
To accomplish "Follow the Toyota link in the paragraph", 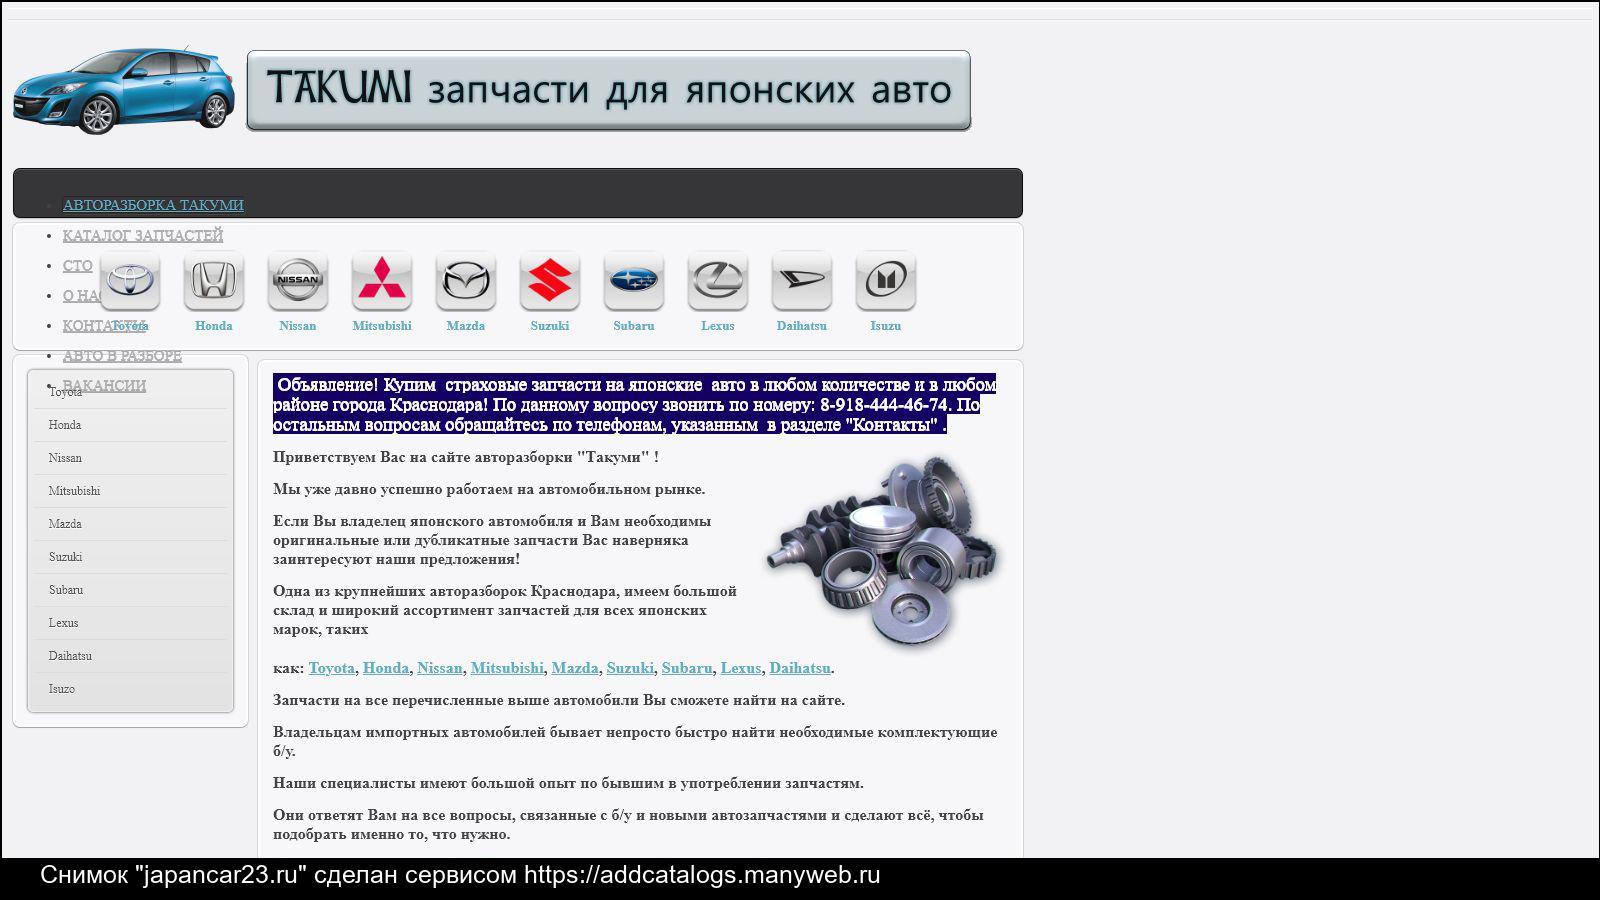I will pos(331,668).
